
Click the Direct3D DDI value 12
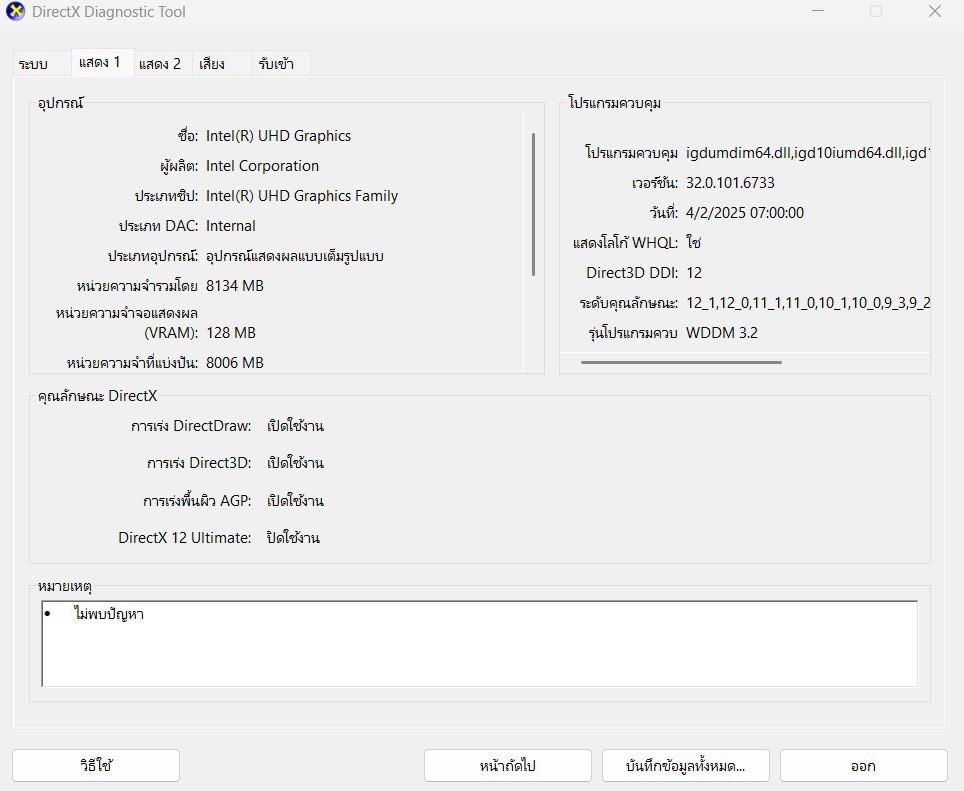694,272
